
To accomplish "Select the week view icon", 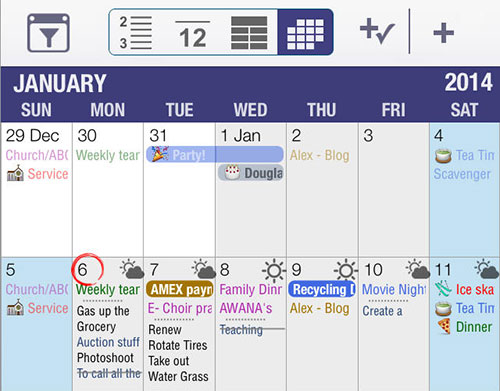I will pos(249,33).
